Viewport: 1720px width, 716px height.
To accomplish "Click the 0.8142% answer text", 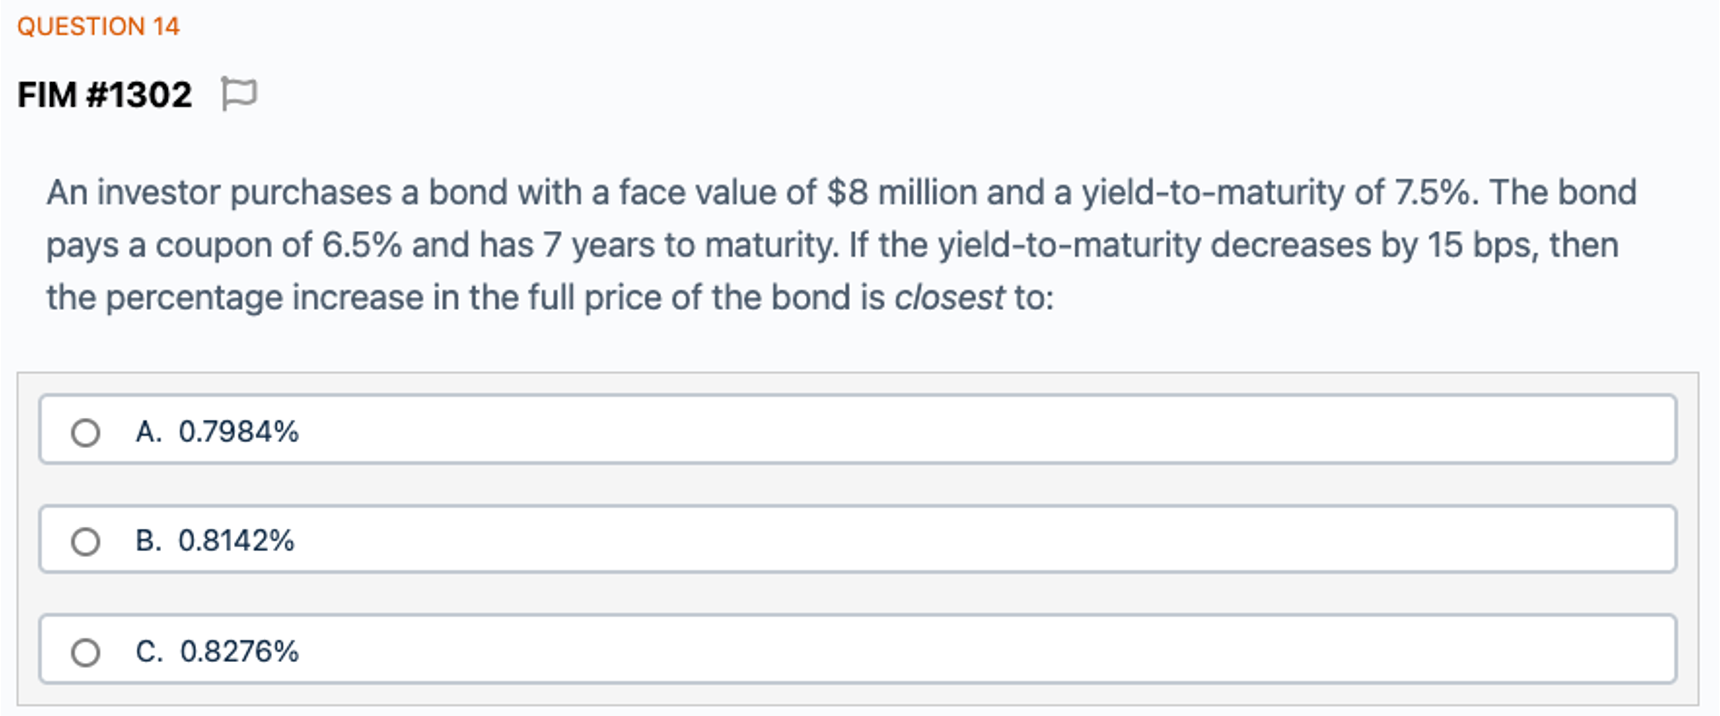I will click(x=237, y=541).
